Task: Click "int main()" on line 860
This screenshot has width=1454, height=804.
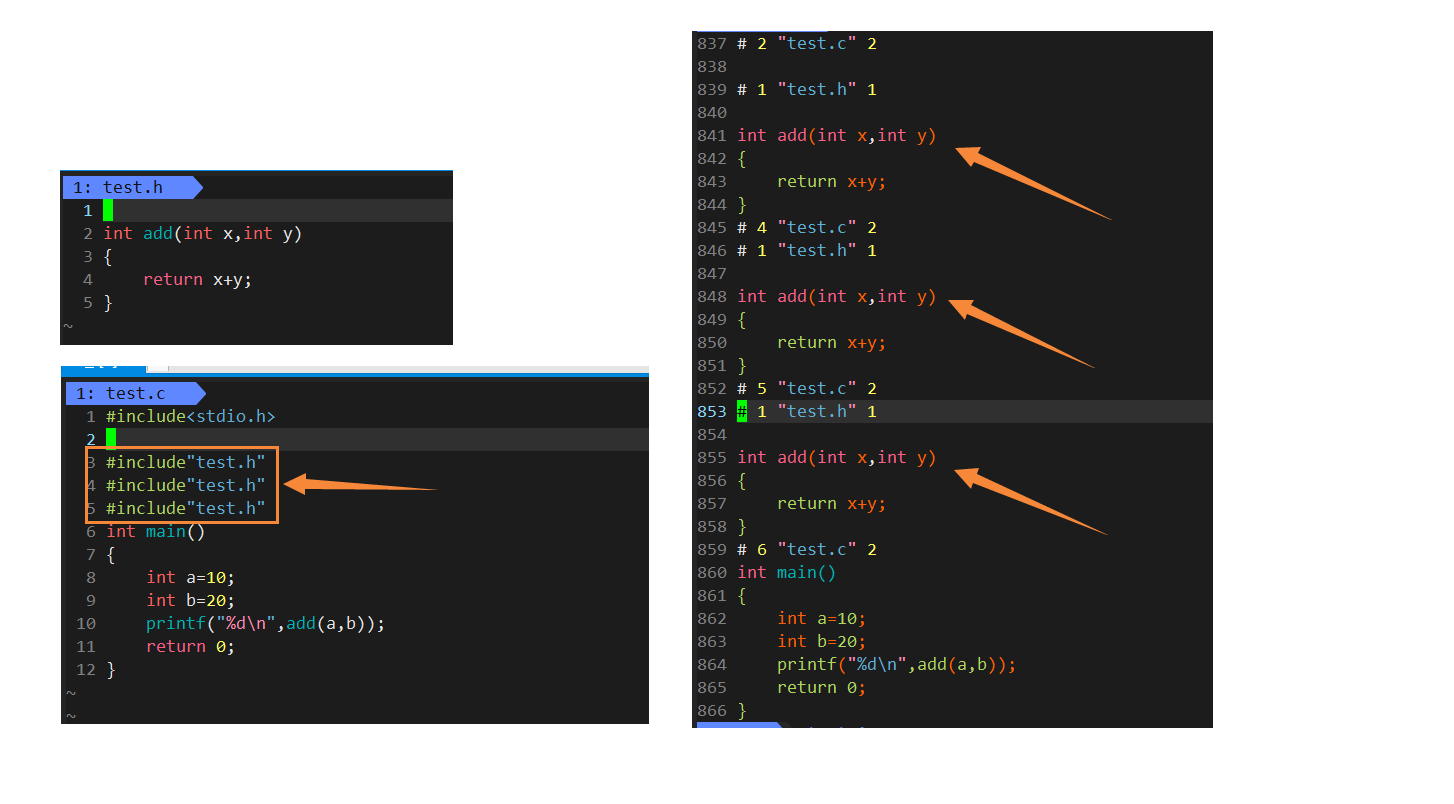Action: (x=787, y=572)
